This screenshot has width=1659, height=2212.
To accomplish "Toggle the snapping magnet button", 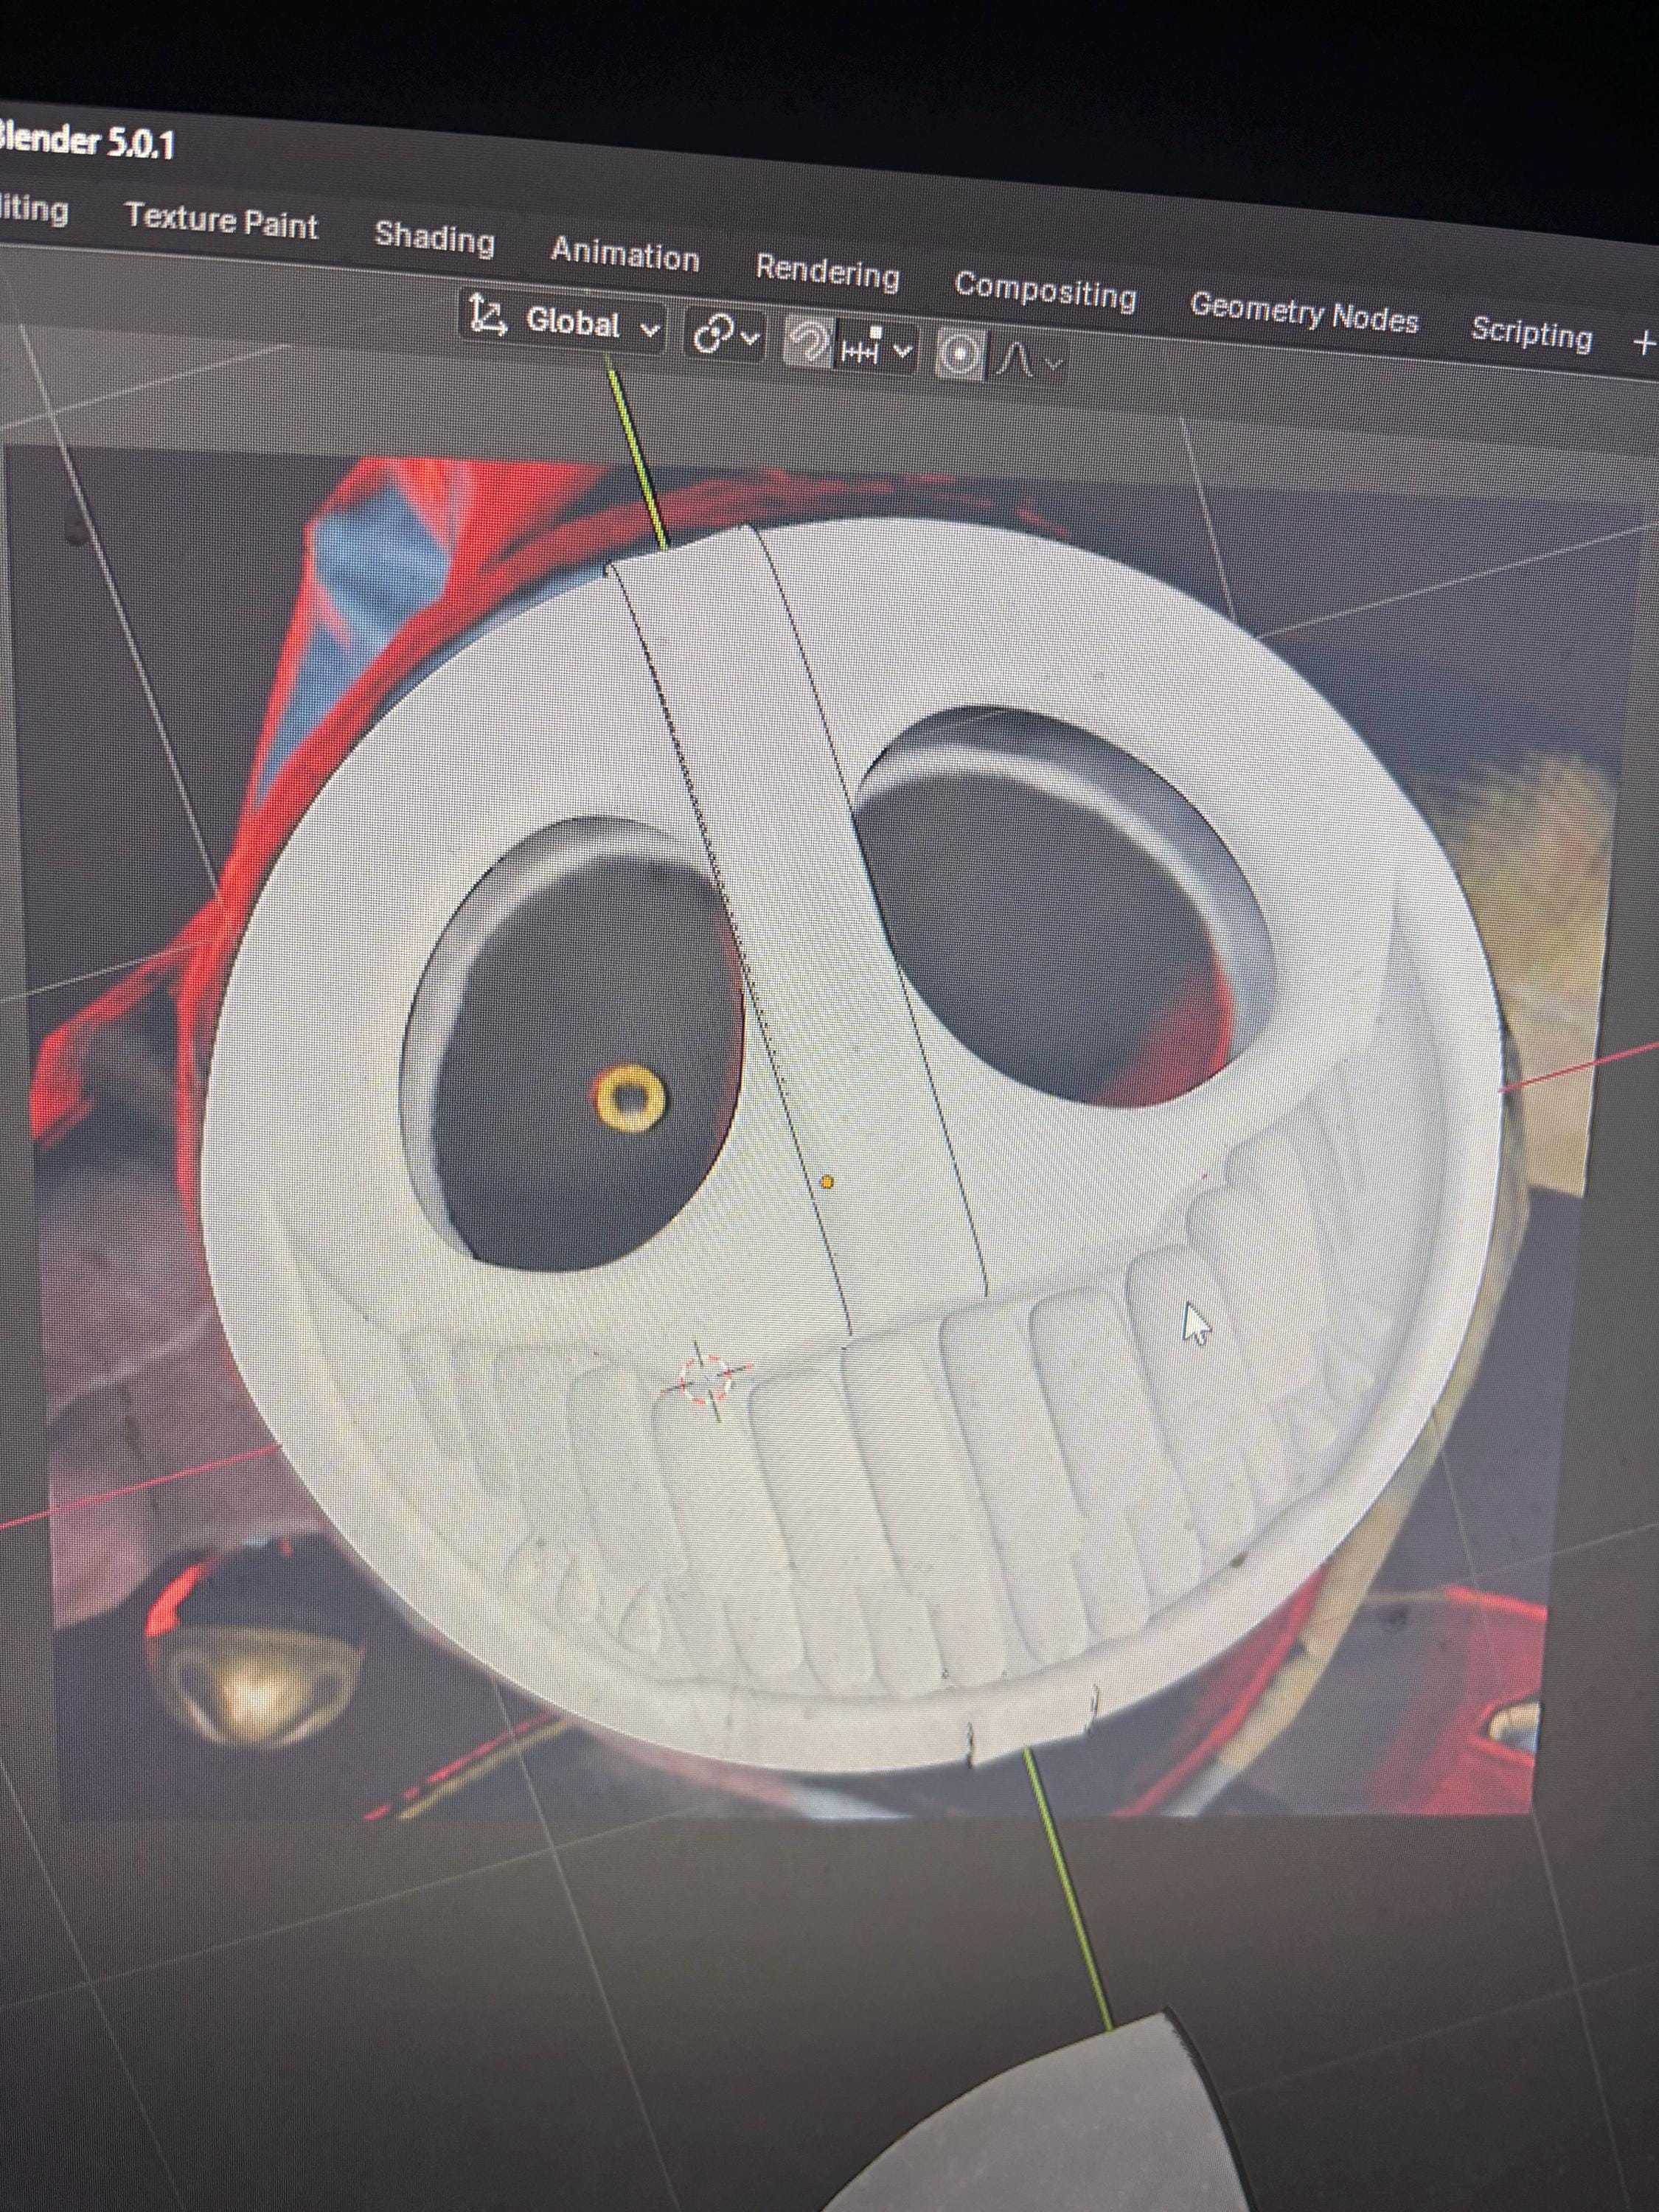I will [808, 343].
